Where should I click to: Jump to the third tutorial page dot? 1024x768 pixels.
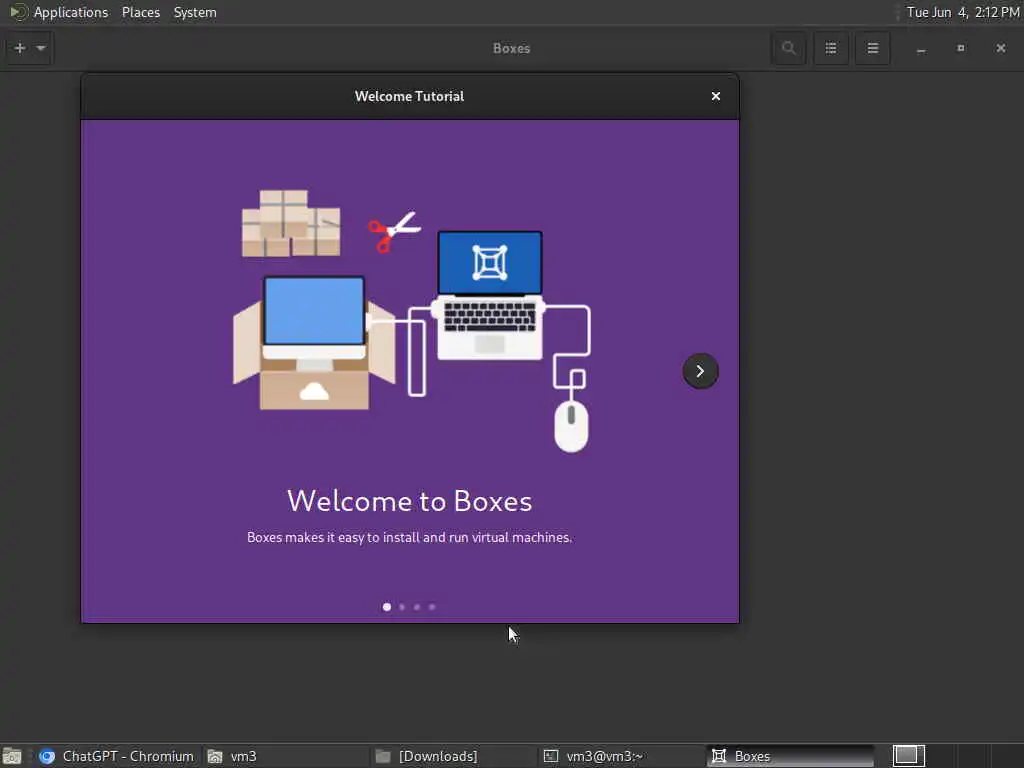click(x=417, y=607)
